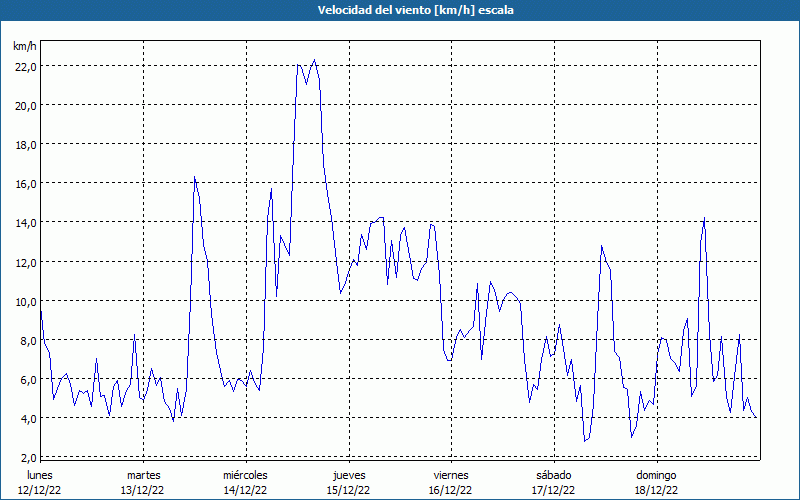Image resolution: width=800 pixels, height=500 pixels.
Task: Click the 'lunes' day label
Action: pos(40,475)
